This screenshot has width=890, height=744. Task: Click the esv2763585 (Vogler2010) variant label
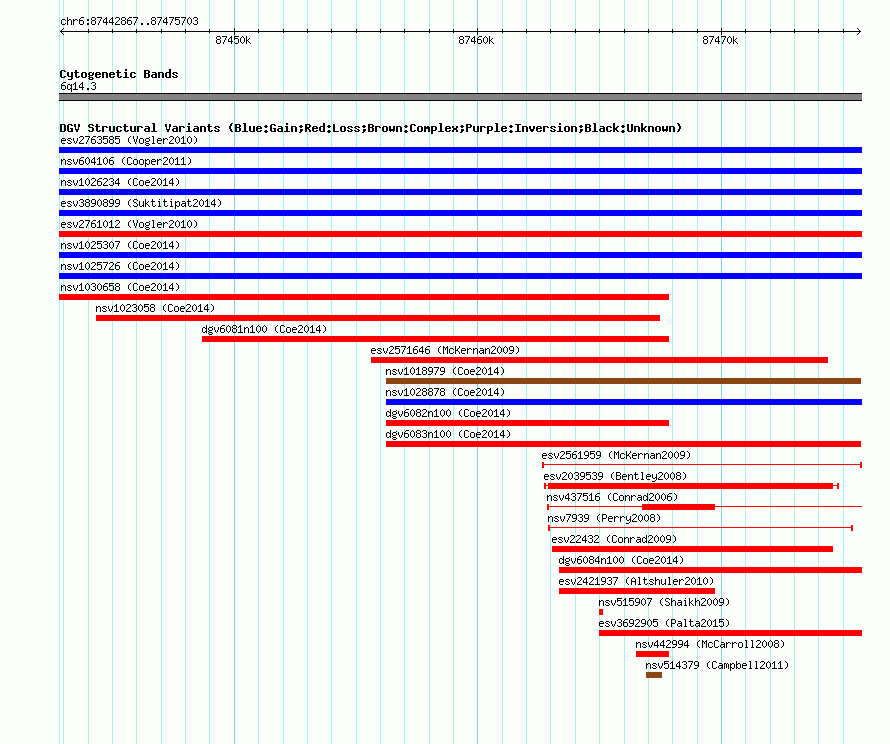point(129,140)
